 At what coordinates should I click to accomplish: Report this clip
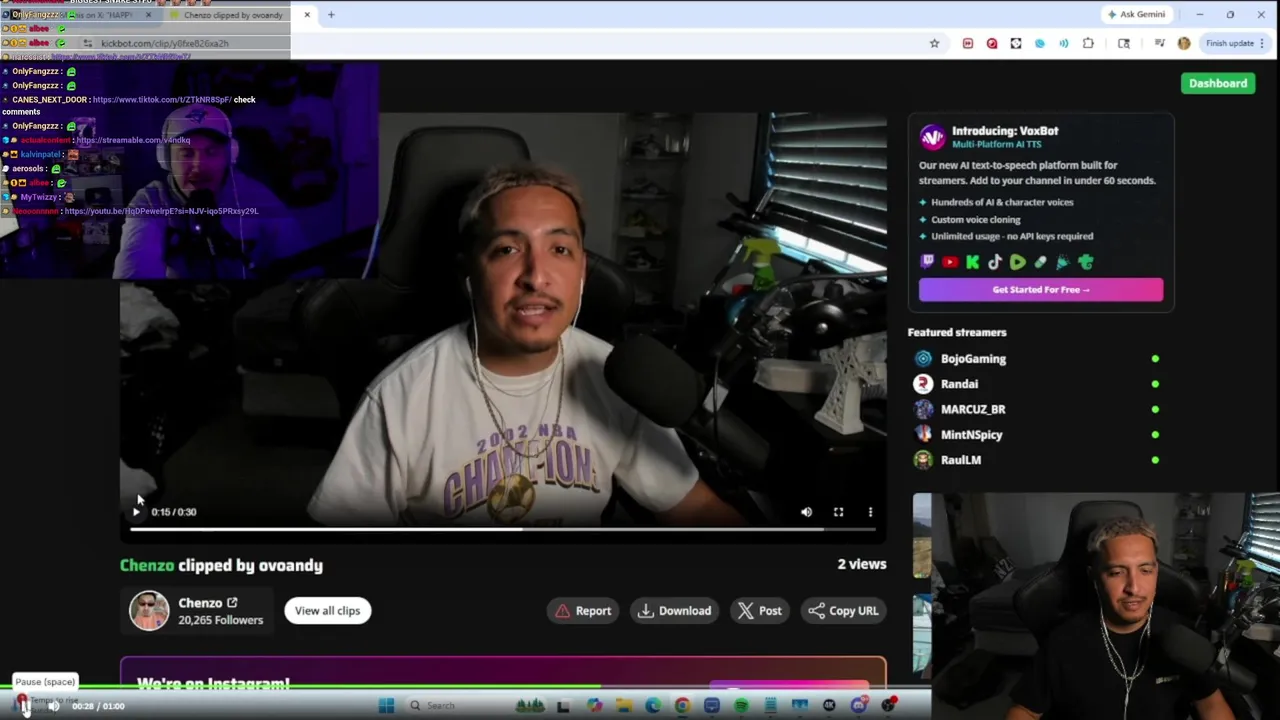583,610
